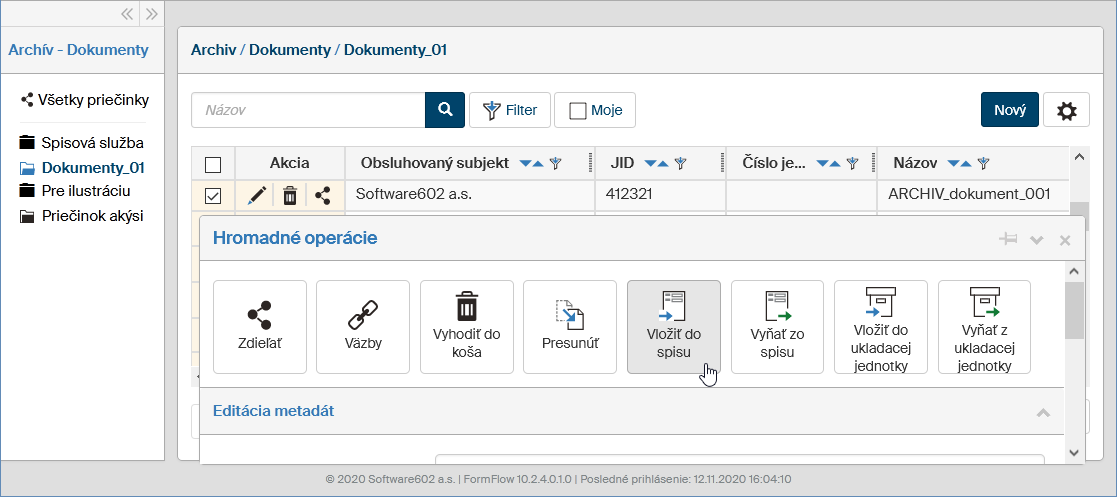Click the pencil edit icon in Akcia column

(x=257, y=196)
